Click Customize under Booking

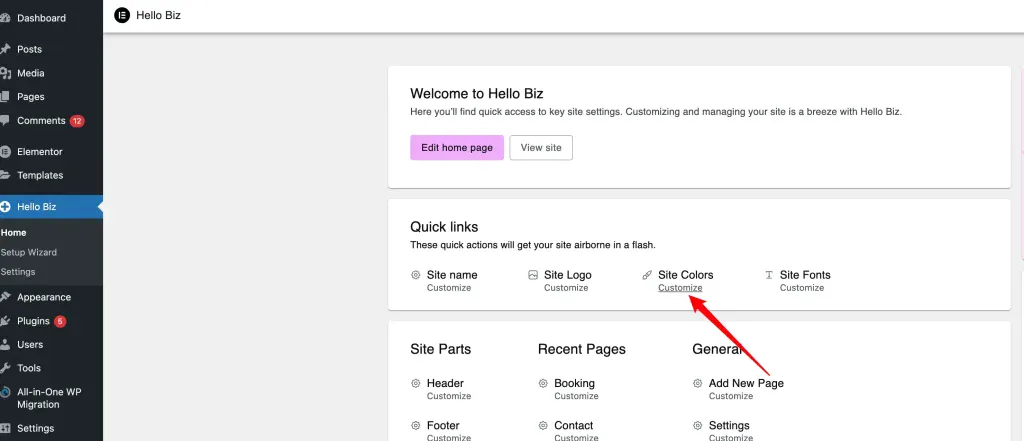[x=576, y=396]
